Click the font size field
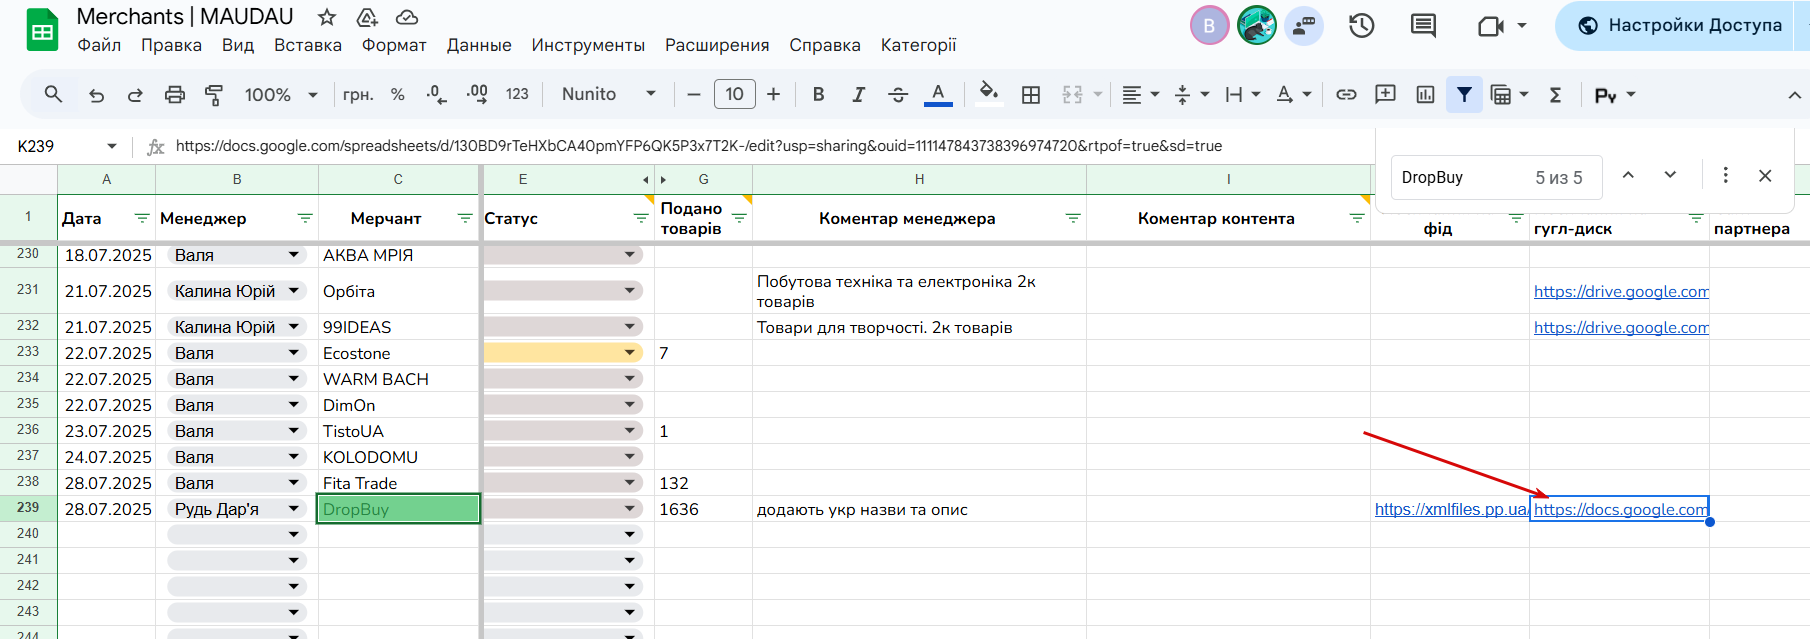This screenshot has width=1810, height=639. pos(734,94)
